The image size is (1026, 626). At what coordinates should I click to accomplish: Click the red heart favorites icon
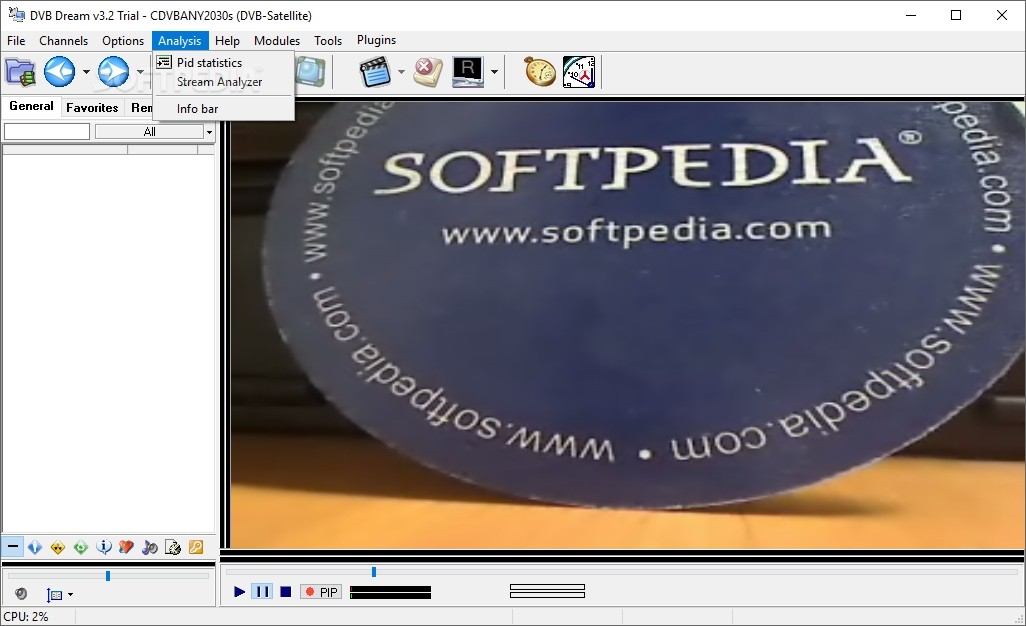tap(126, 547)
